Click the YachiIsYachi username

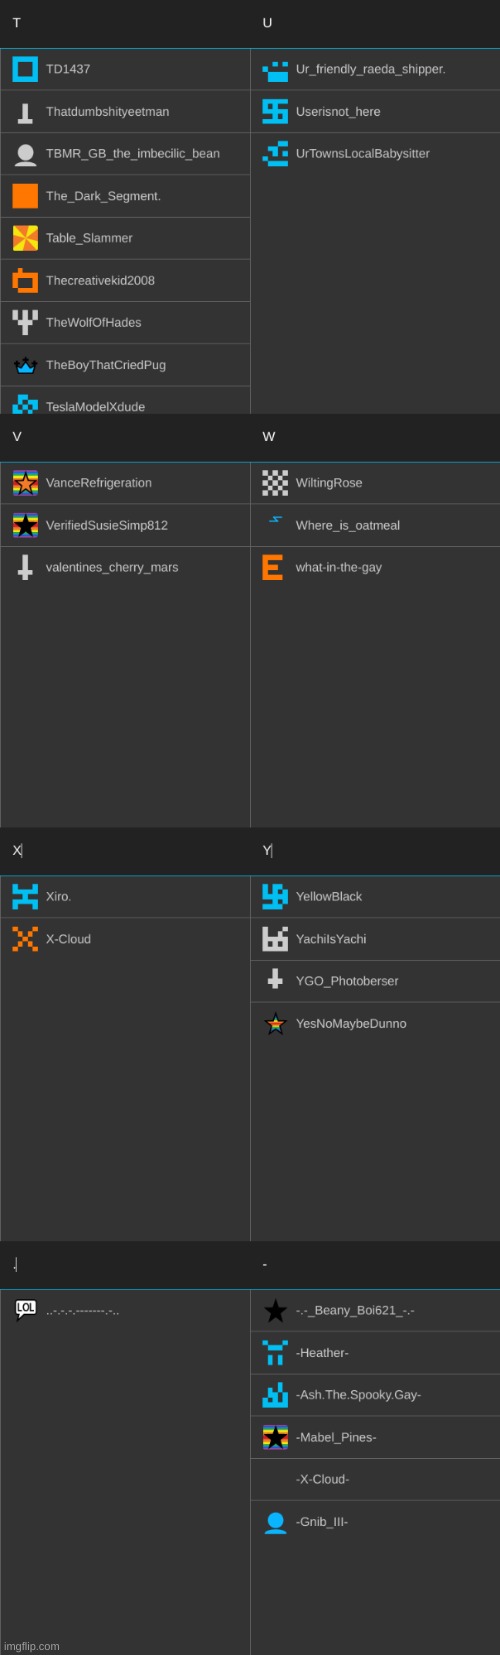(331, 939)
